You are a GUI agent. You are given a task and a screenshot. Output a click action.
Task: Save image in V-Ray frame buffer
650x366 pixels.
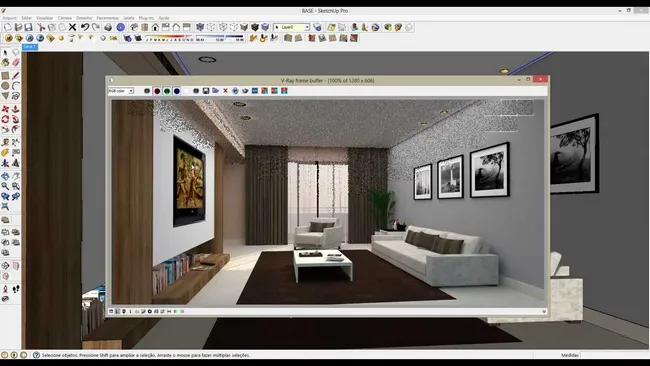[206, 91]
